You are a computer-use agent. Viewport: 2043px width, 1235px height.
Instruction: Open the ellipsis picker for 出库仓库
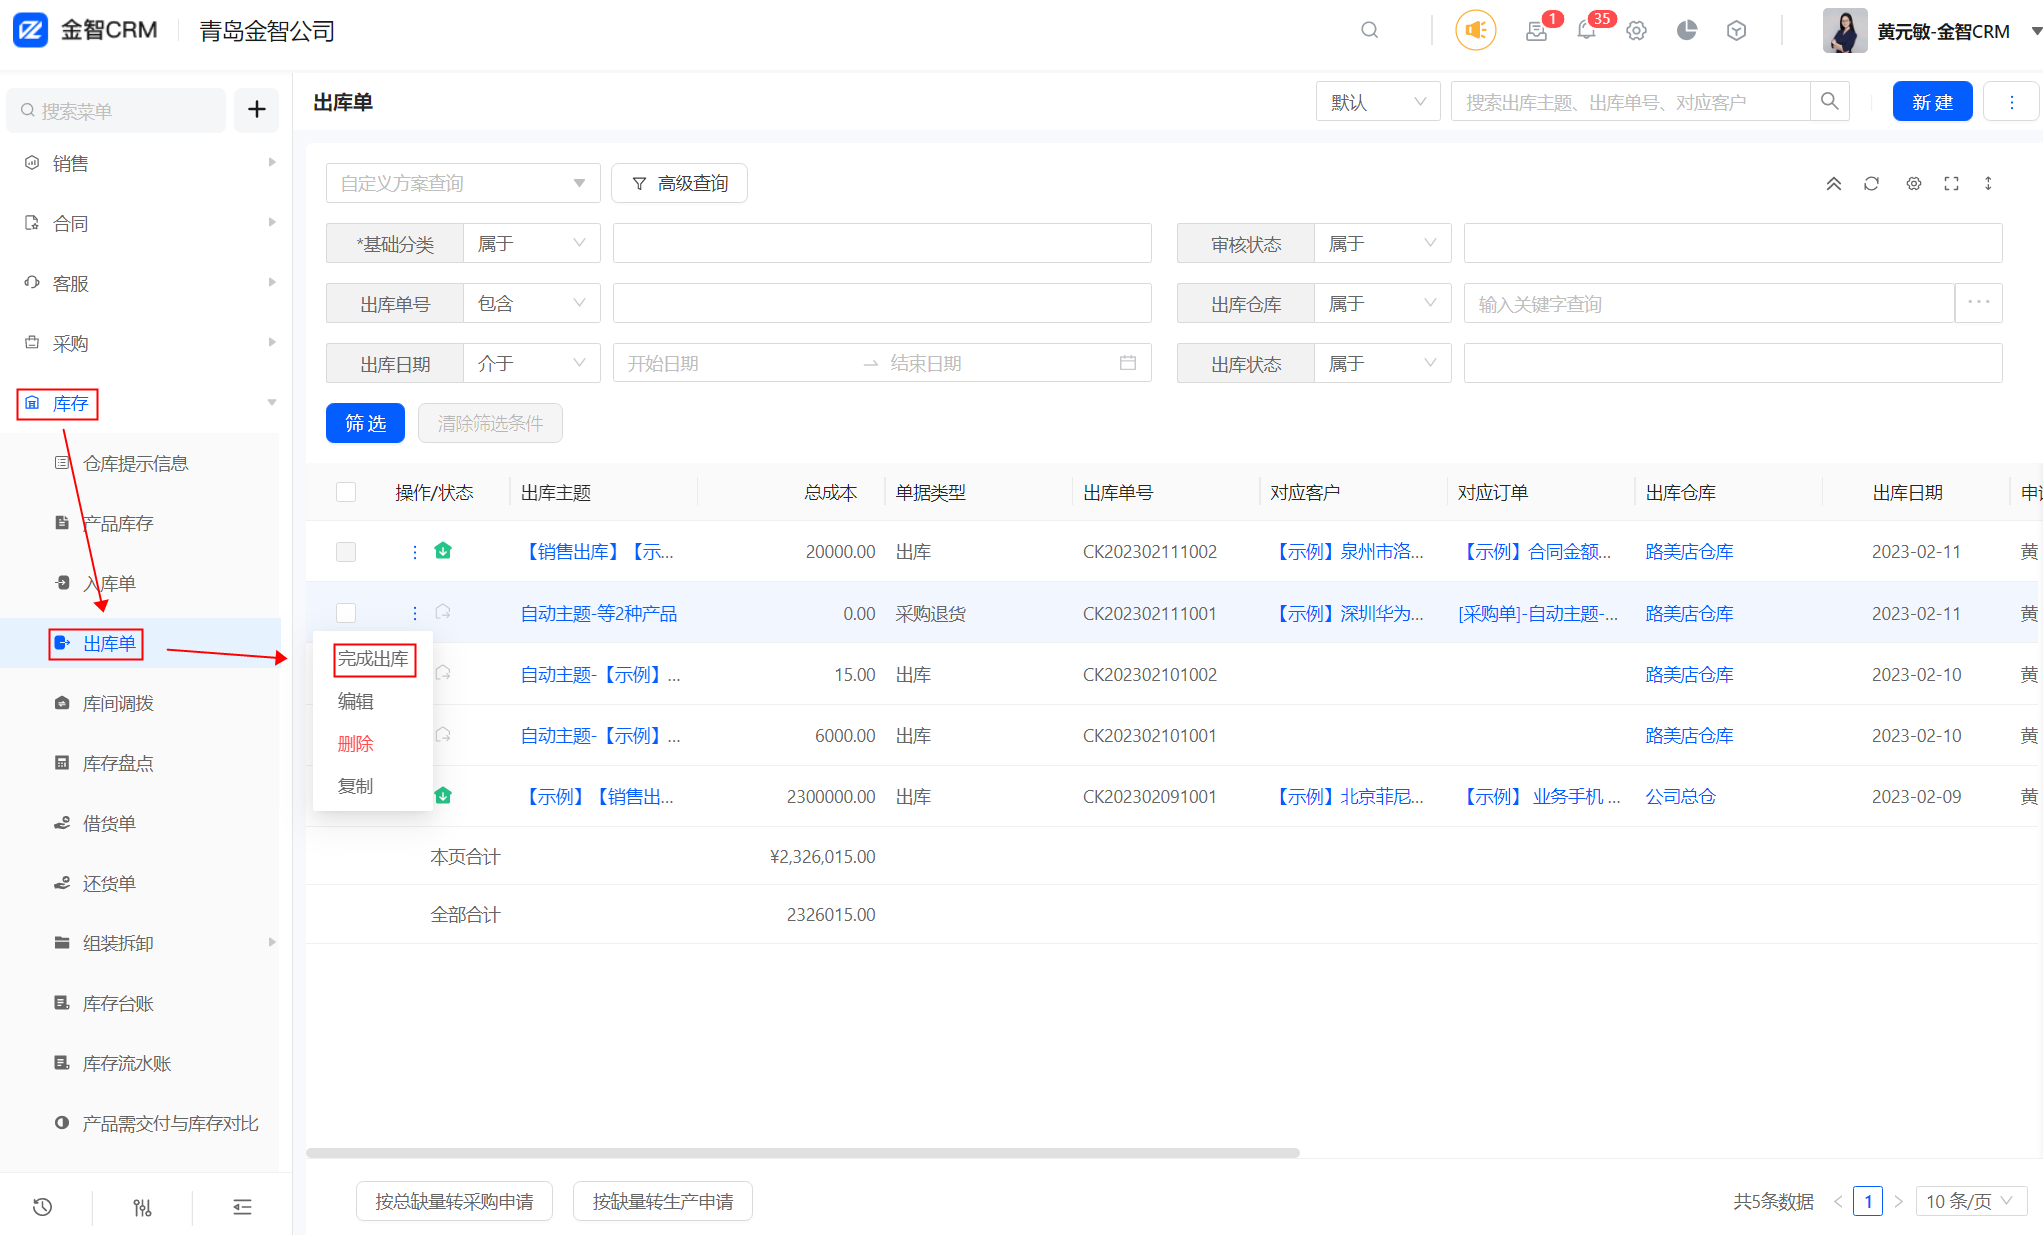tap(1978, 303)
